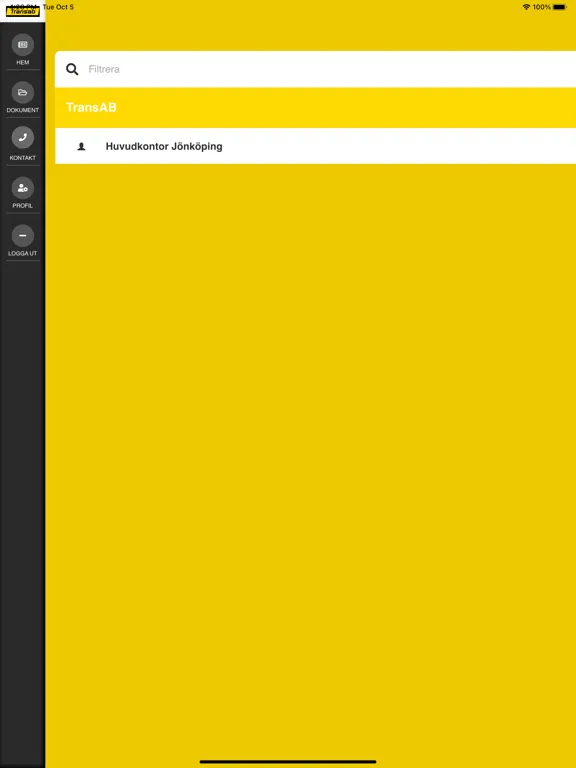576x768 pixels.
Task: Click the TransAB logo in the sidebar
Action: click(23, 11)
